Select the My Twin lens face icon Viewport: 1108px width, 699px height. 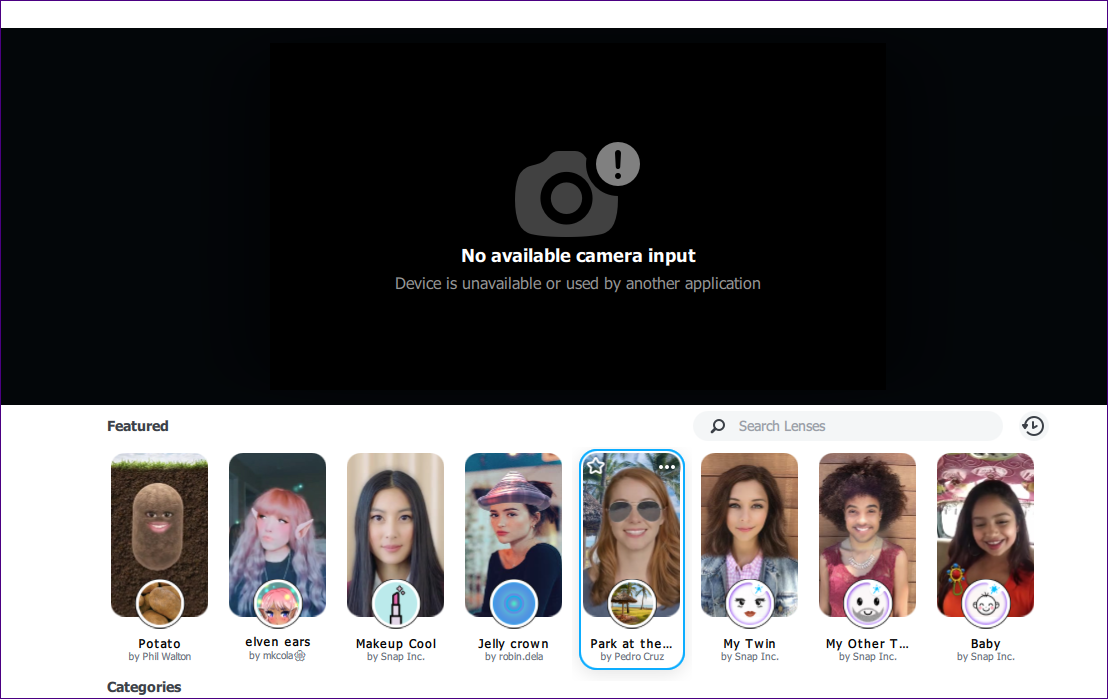[749, 603]
